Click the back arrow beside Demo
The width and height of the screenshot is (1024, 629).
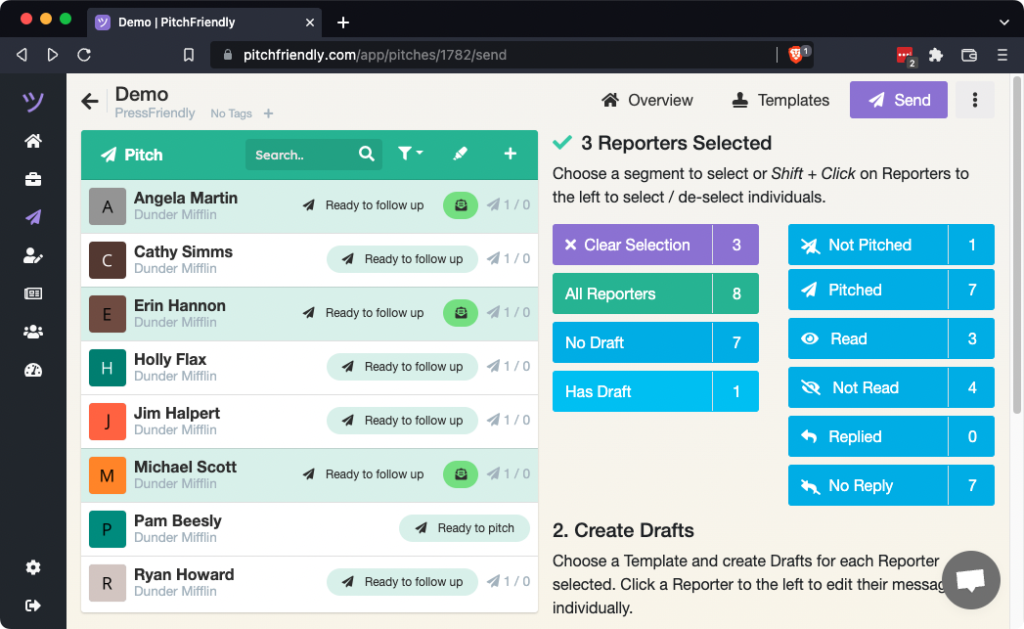90,101
